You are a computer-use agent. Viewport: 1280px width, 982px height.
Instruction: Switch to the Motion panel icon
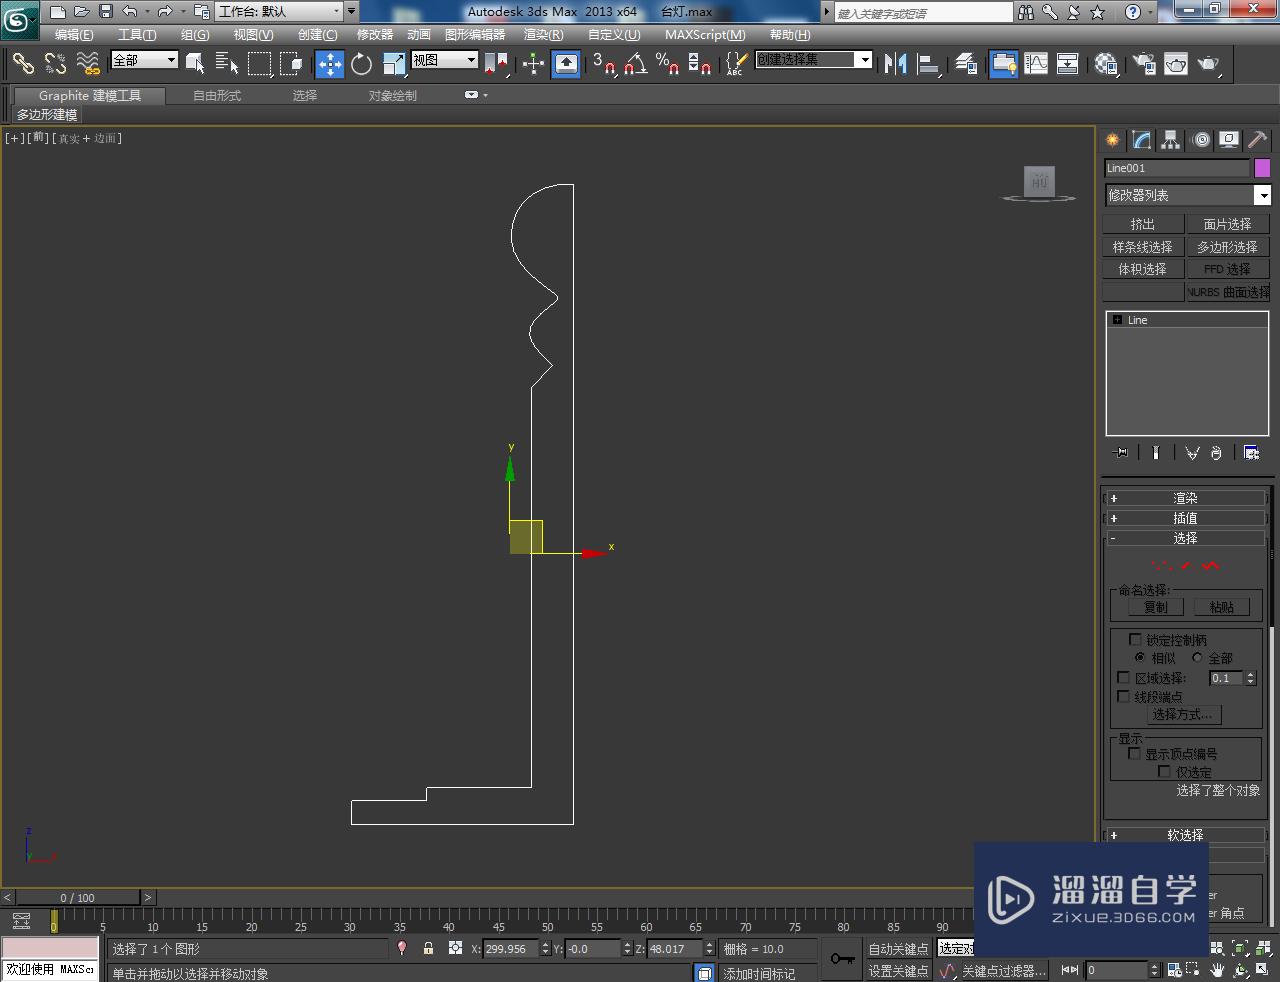[x=1200, y=140]
